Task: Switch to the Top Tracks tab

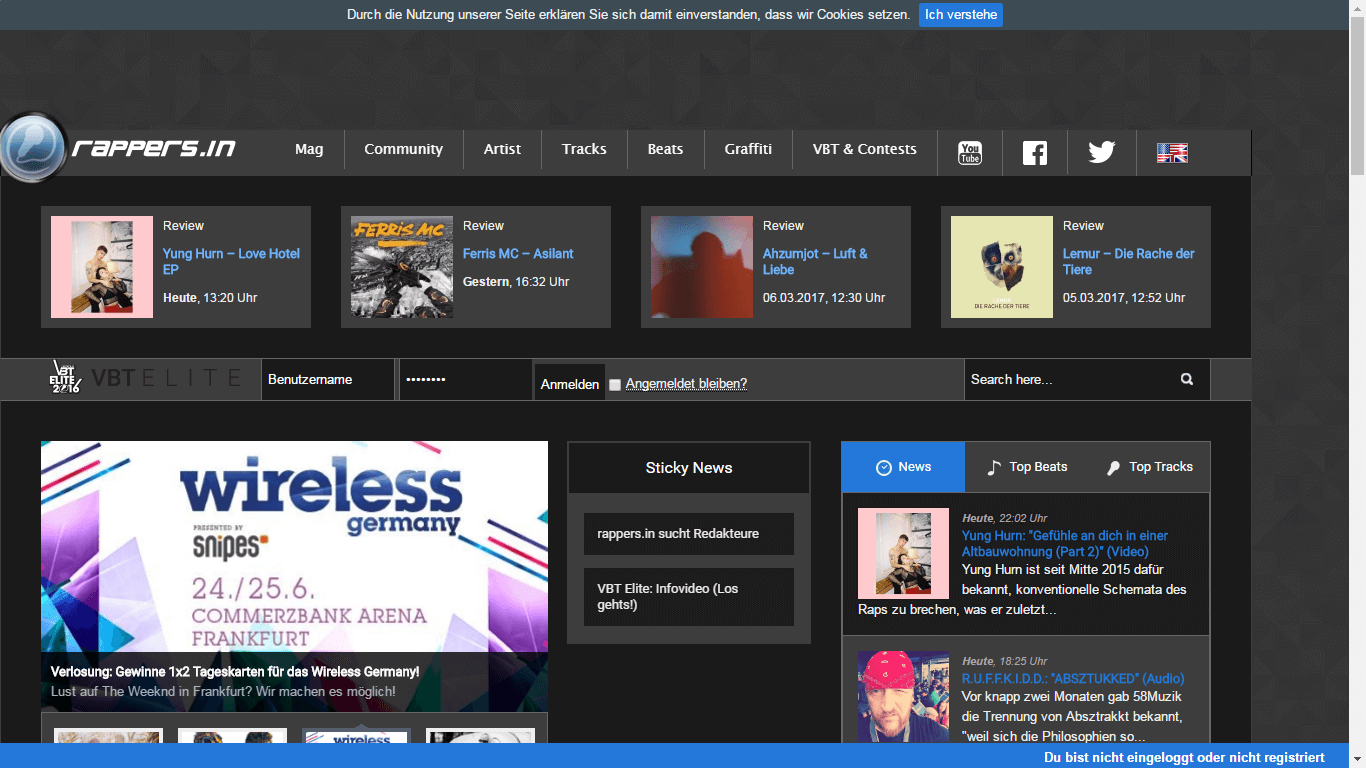Action: tap(1149, 467)
